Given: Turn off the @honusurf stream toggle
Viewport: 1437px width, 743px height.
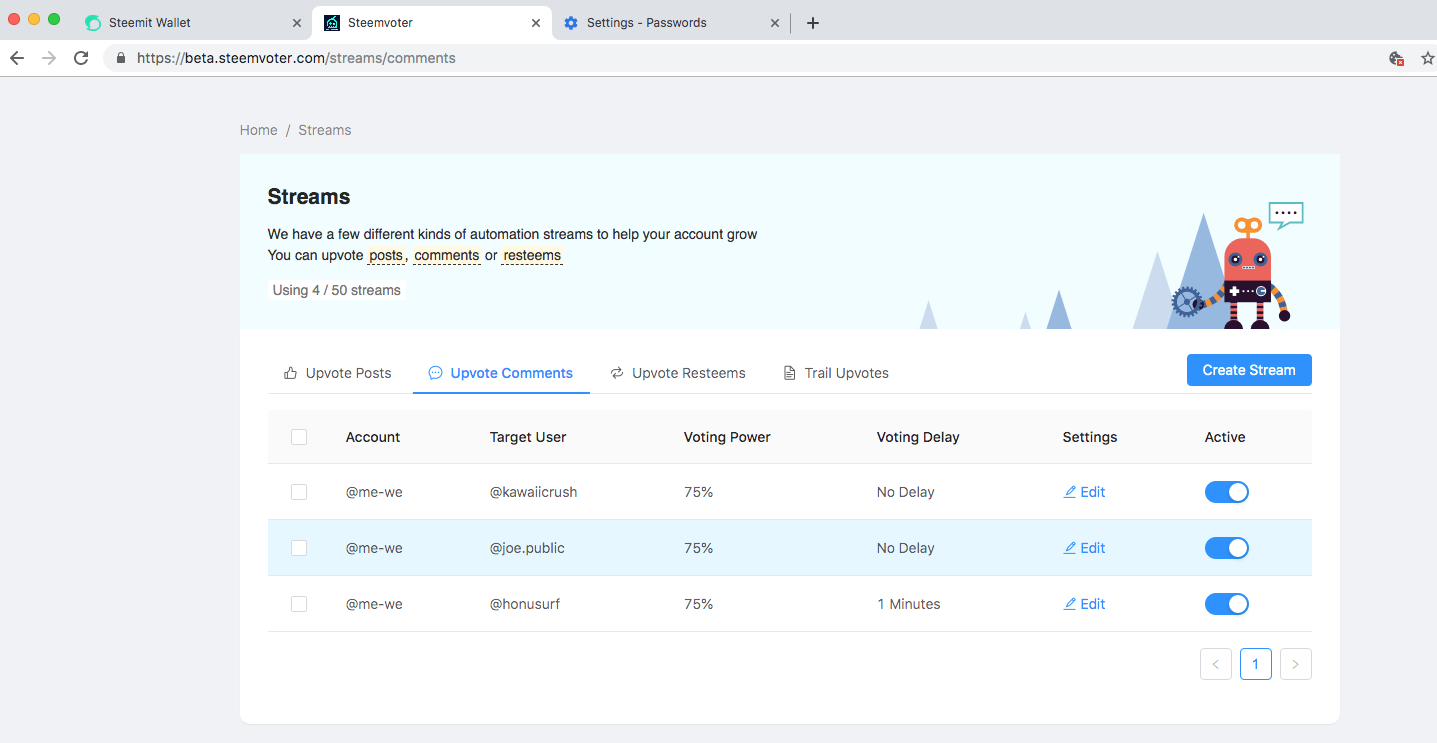Looking at the screenshot, I should point(1227,604).
